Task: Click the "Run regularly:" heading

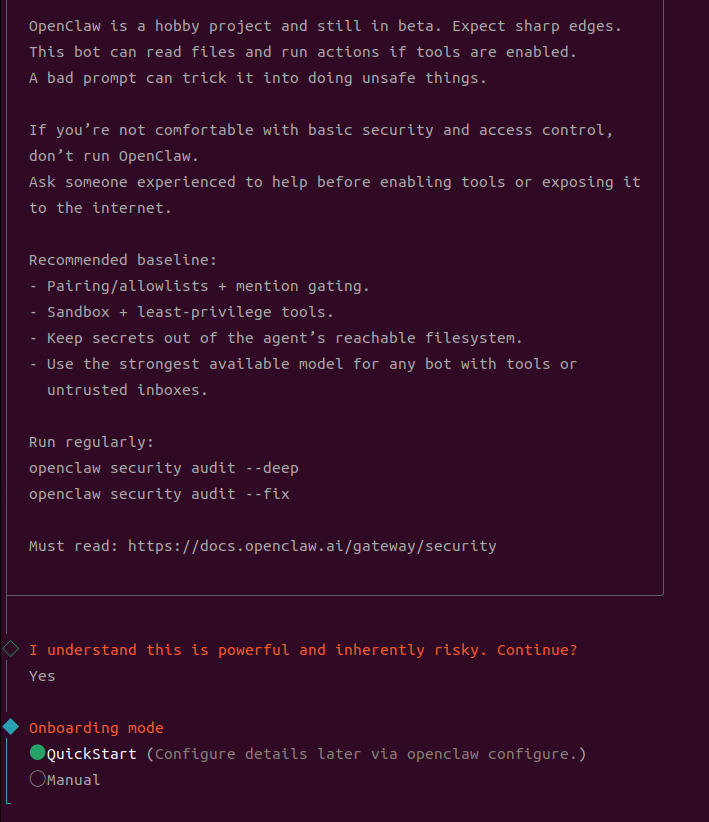Action: (91, 442)
